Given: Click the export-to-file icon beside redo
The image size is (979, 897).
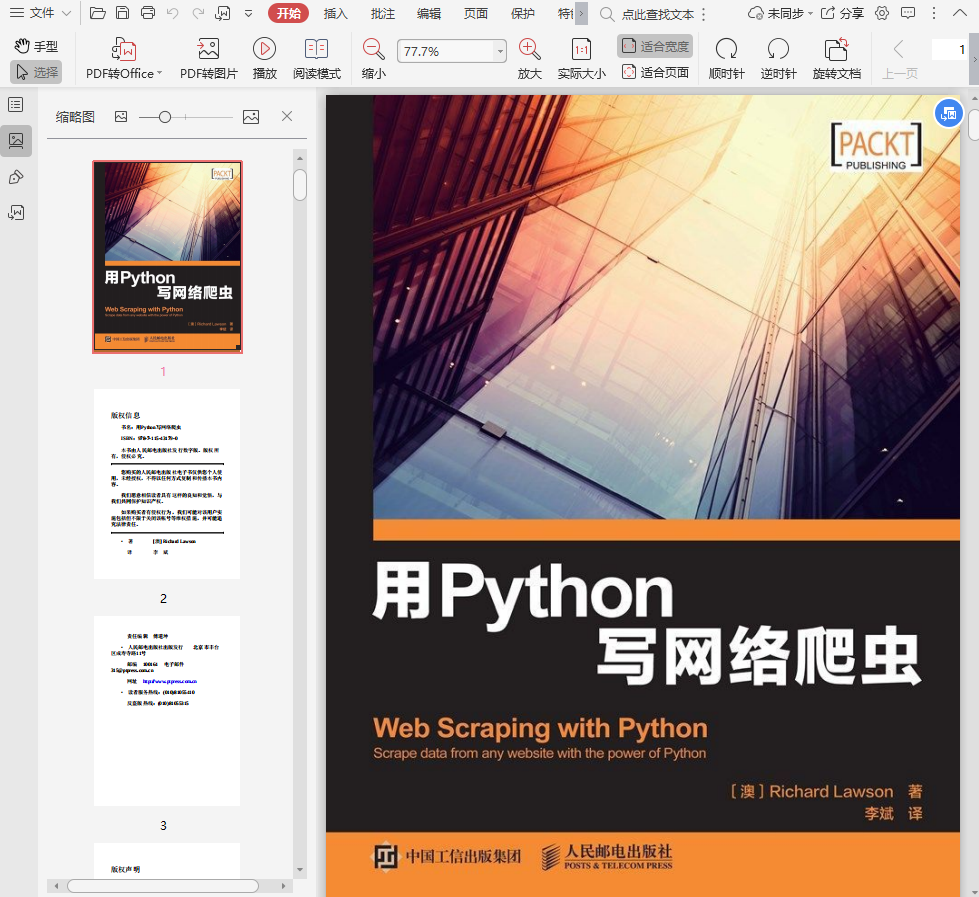Looking at the screenshot, I should click(223, 13).
